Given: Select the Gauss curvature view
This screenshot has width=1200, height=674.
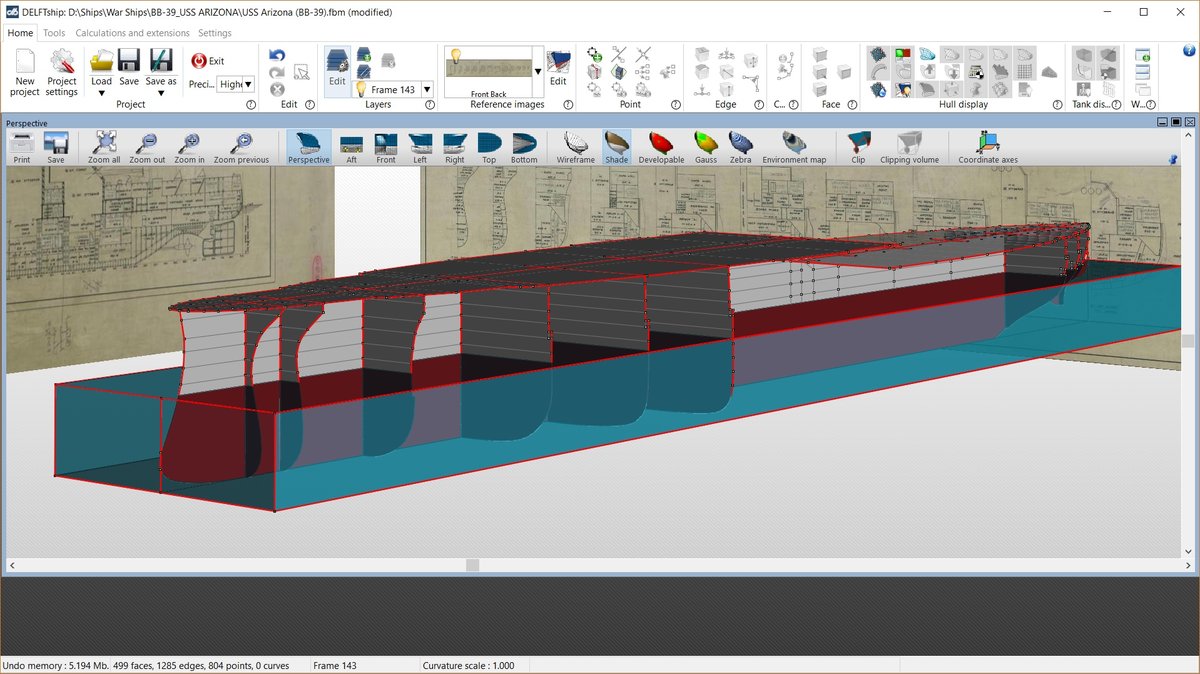Looking at the screenshot, I should tap(706, 146).
